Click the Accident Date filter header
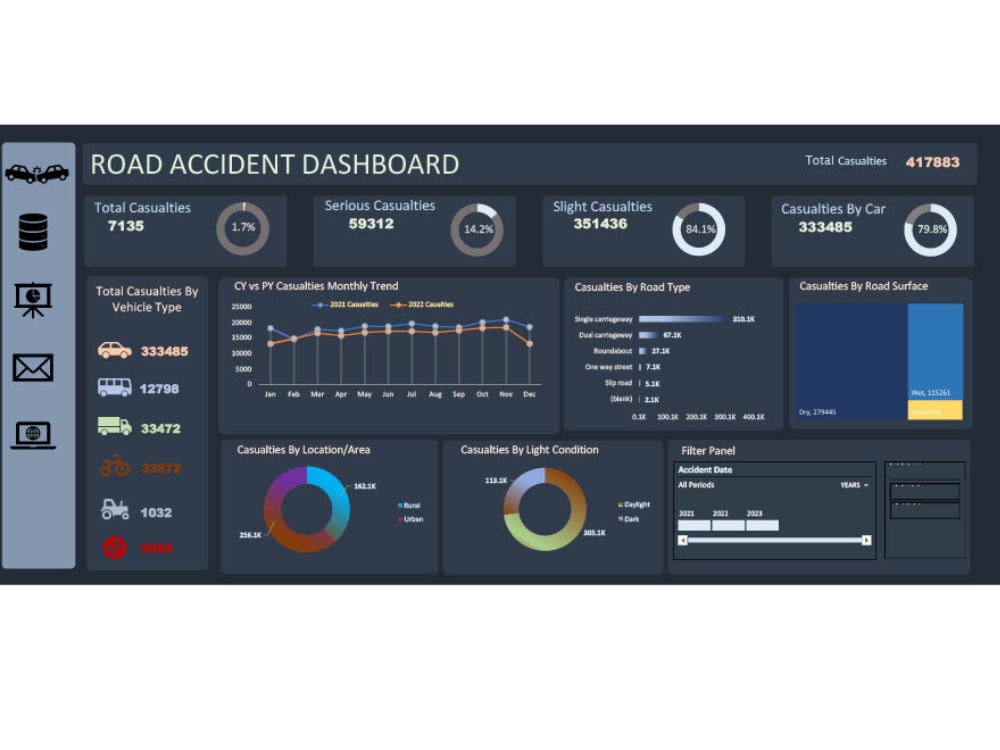The width and height of the screenshot is (1000, 750). pyautogui.click(x=704, y=469)
